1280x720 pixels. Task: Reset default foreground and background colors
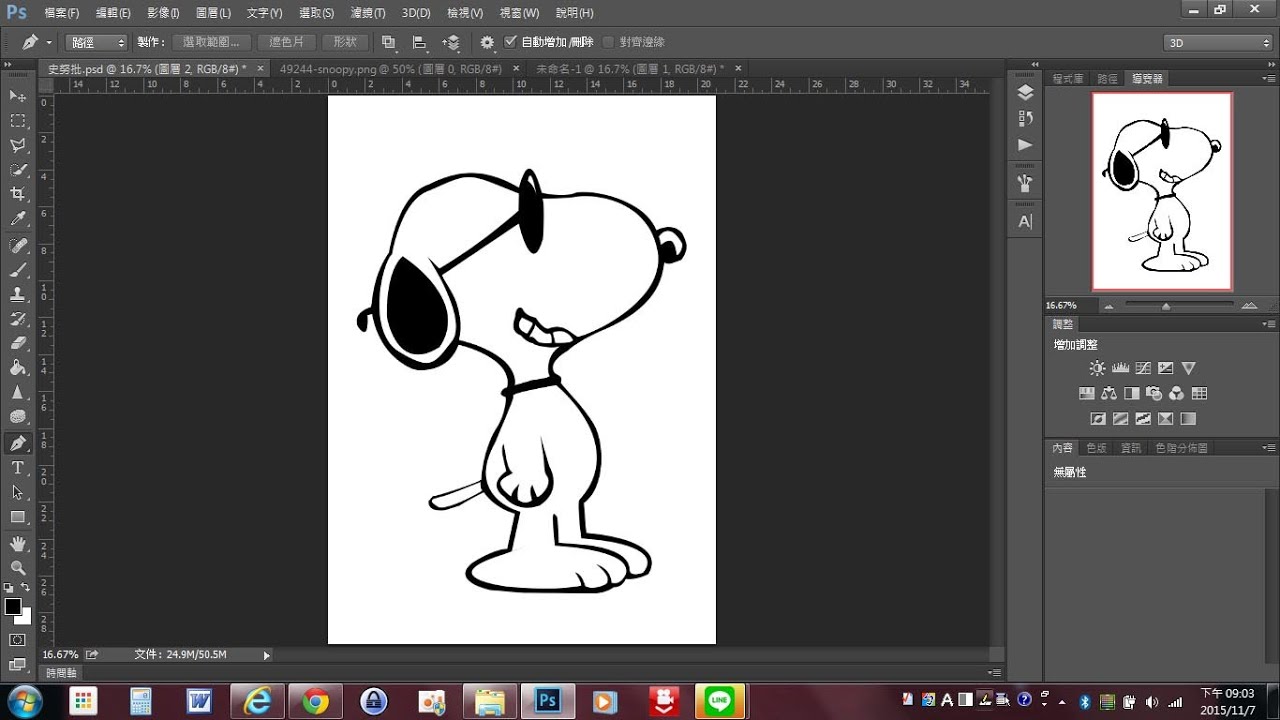9,588
